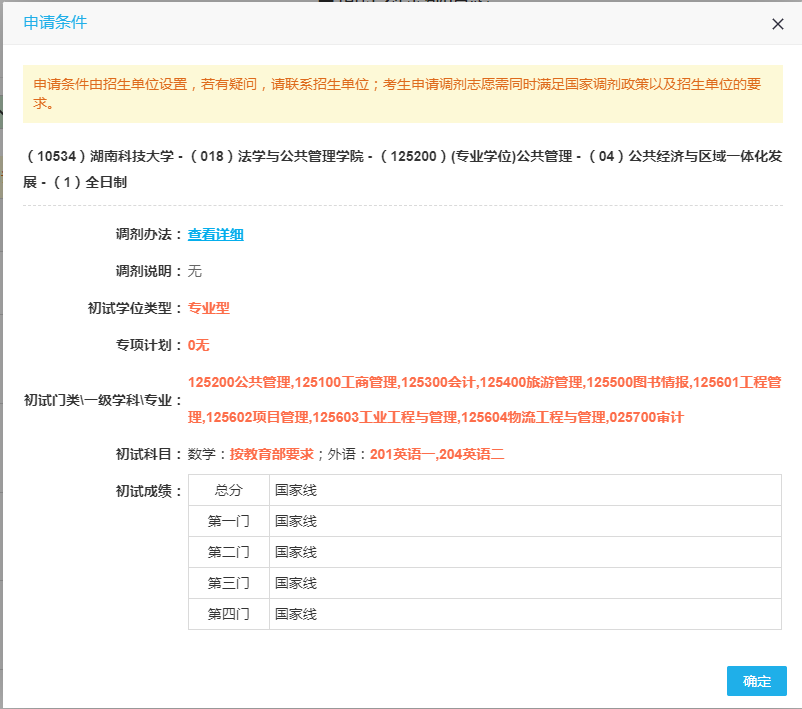The image size is (802, 709).
Task: Click the 125200公共管理 major list text
Action: click(x=484, y=400)
